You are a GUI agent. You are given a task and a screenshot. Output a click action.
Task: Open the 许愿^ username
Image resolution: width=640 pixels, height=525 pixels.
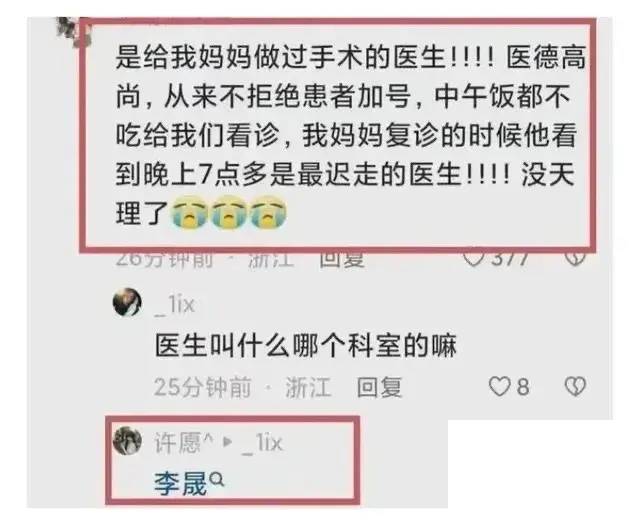(184, 442)
